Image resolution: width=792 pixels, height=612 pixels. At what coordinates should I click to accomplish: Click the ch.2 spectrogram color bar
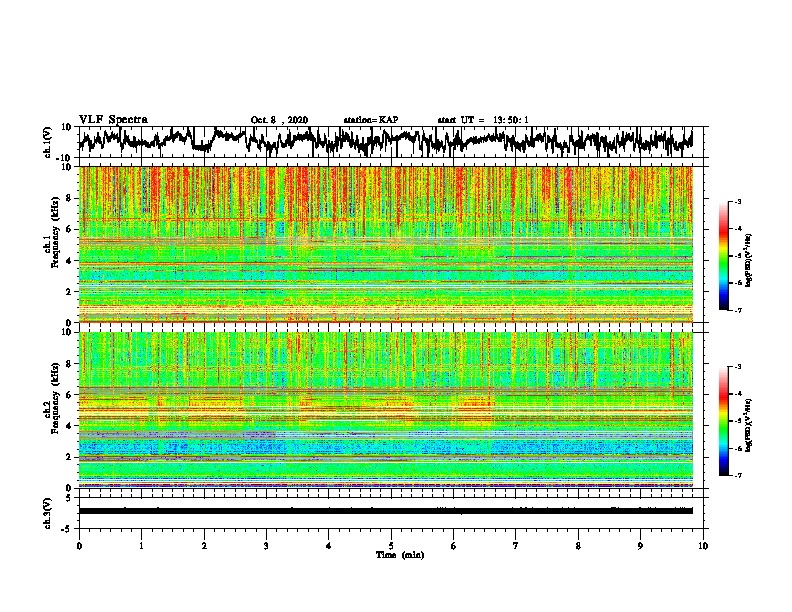(x=723, y=421)
